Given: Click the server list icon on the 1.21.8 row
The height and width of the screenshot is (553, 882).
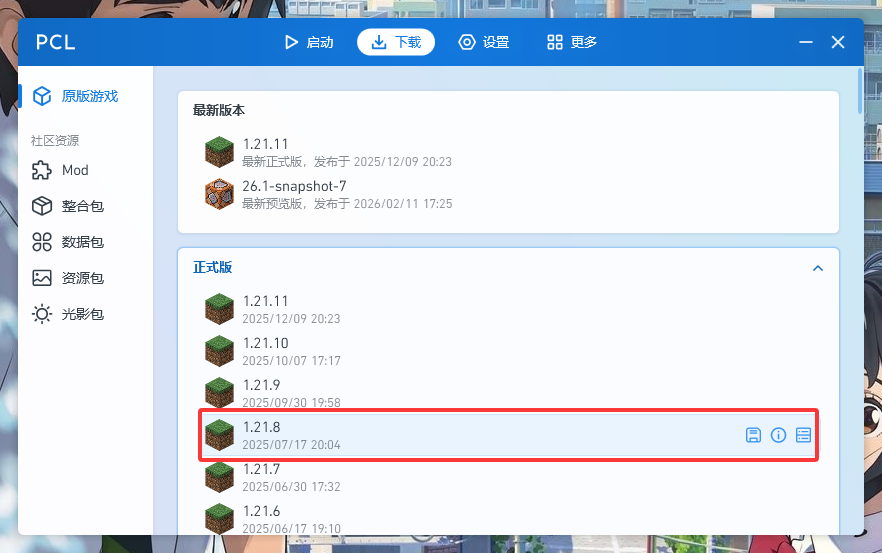Looking at the screenshot, I should 803,435.
